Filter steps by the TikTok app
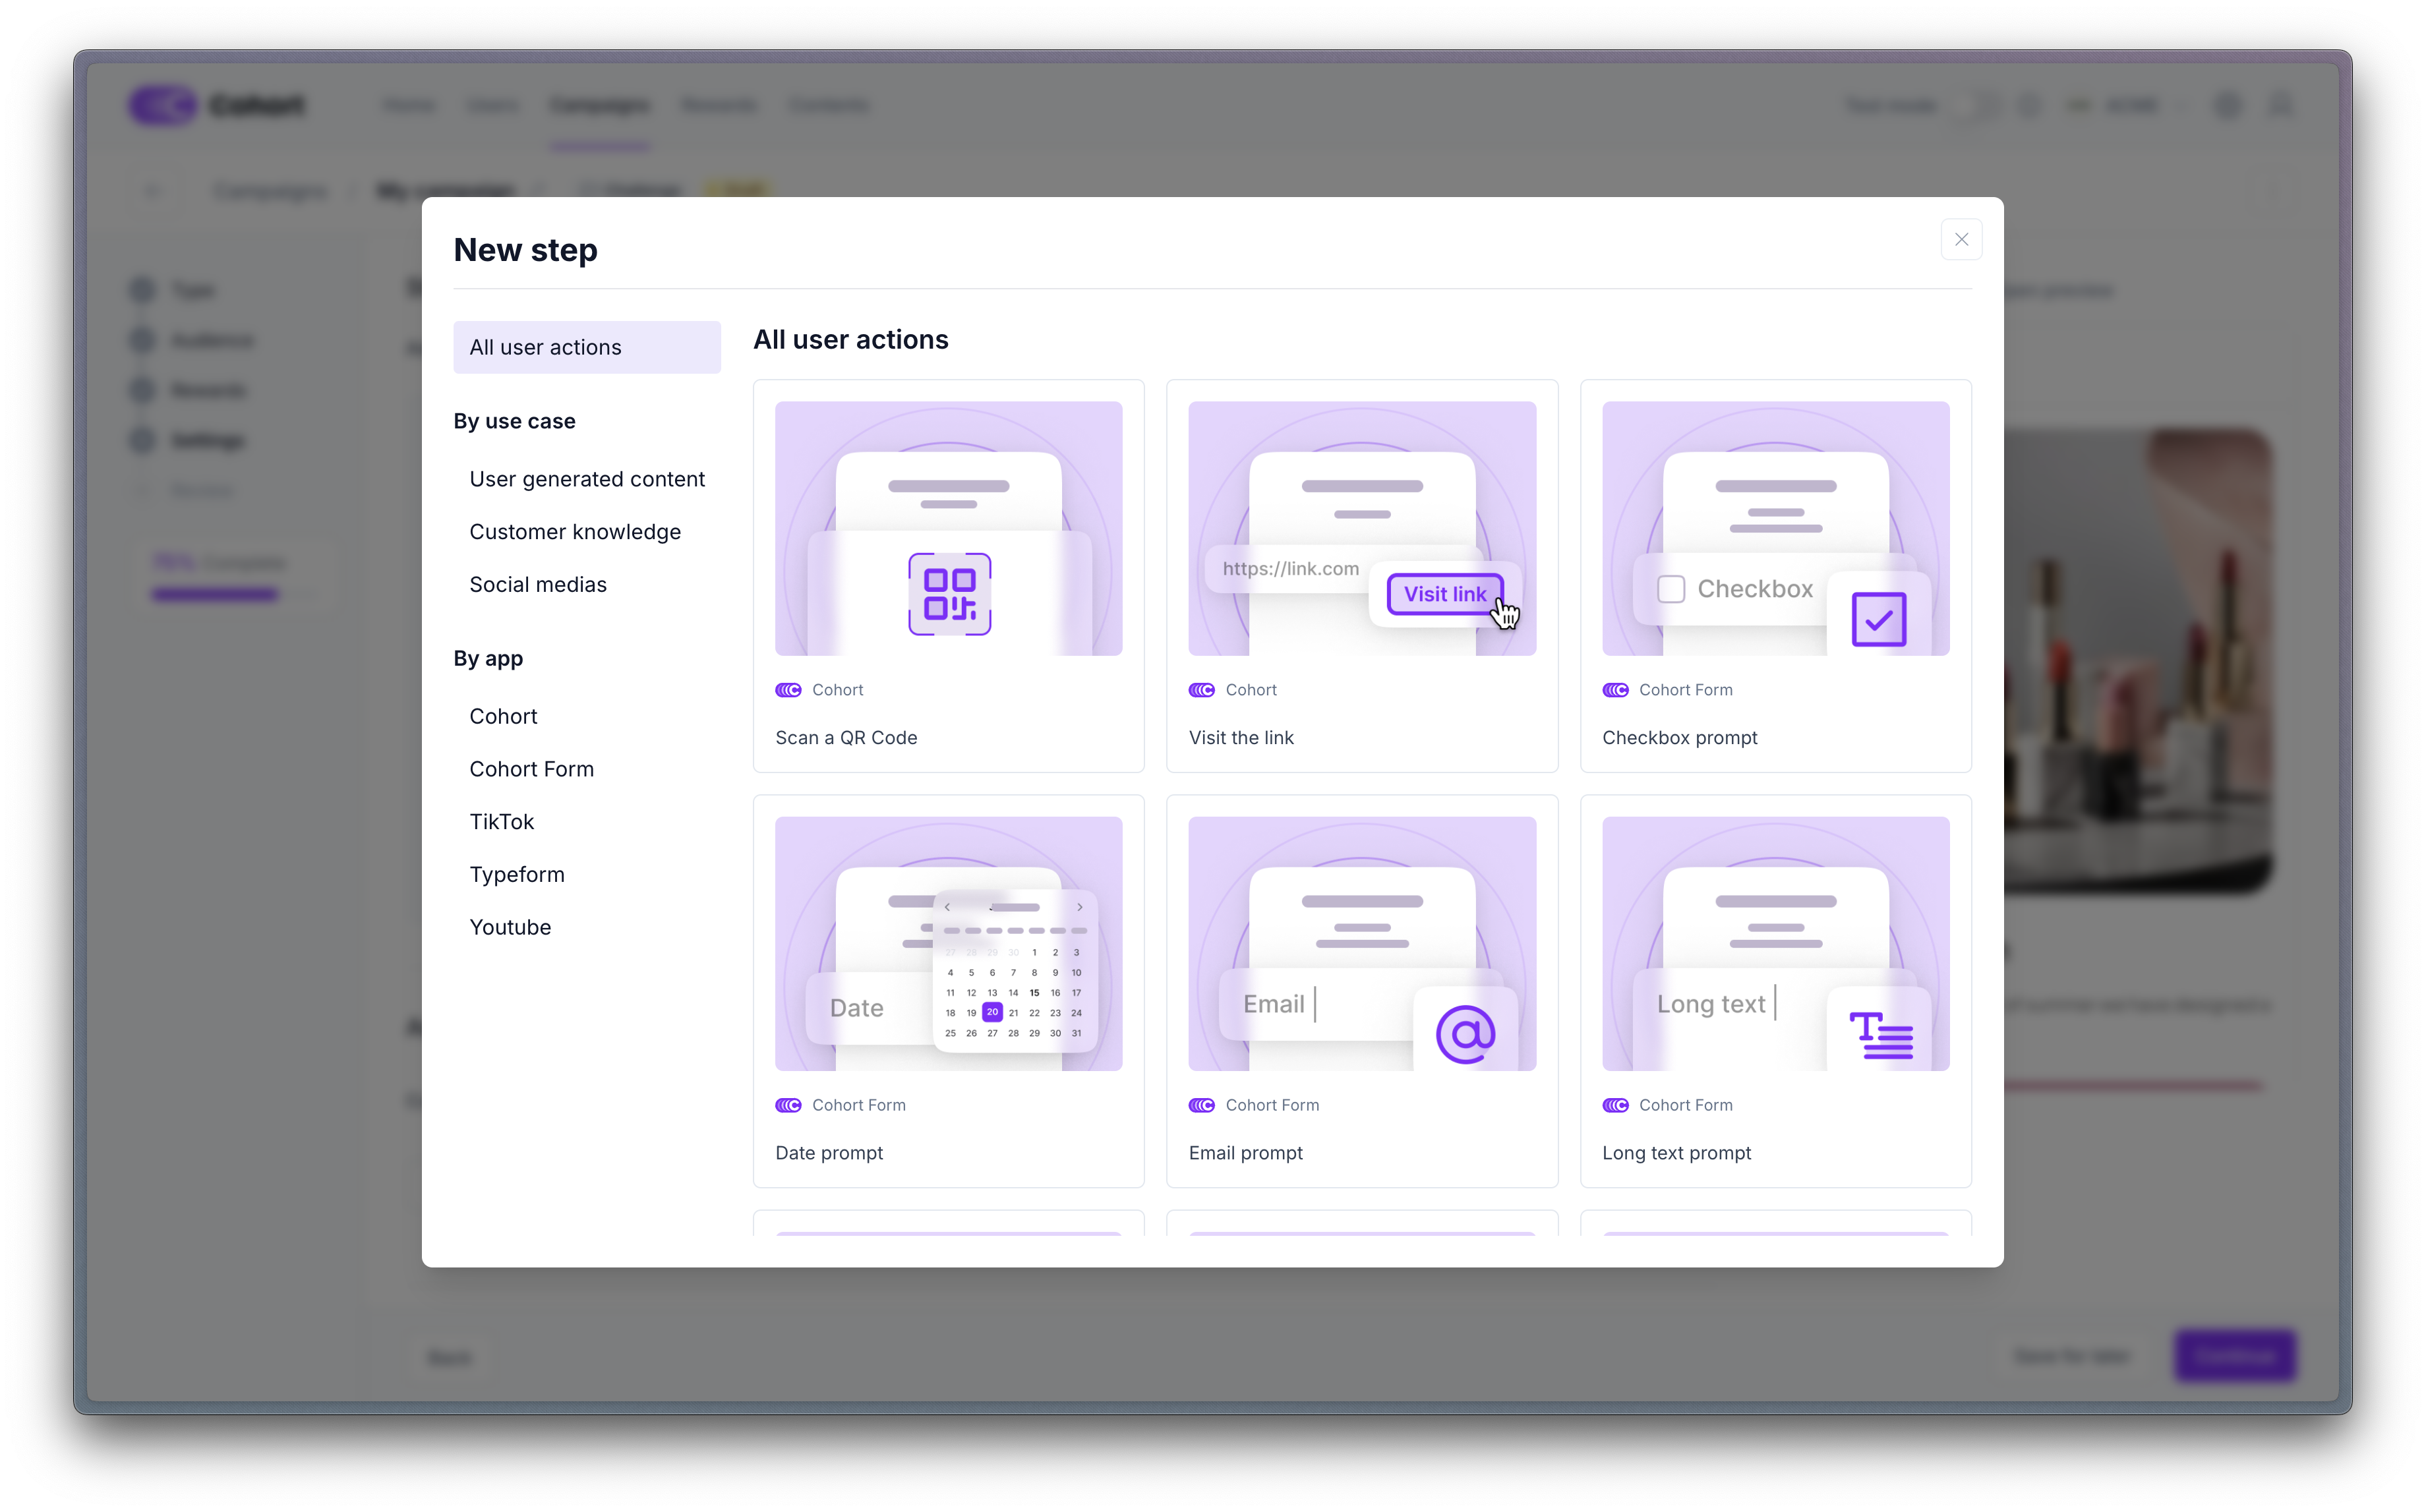Viewport: 2426px width, 1512px height. [x=502, y=822]
